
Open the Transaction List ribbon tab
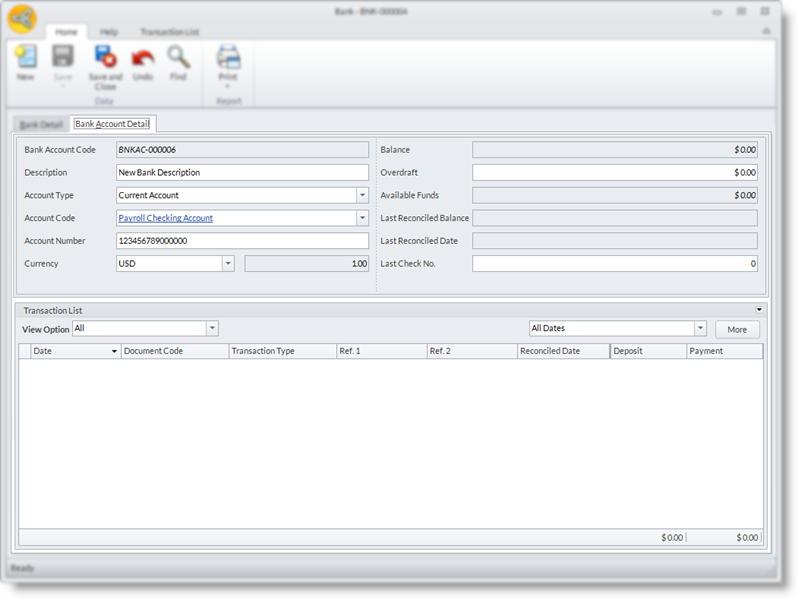[169, 32]
